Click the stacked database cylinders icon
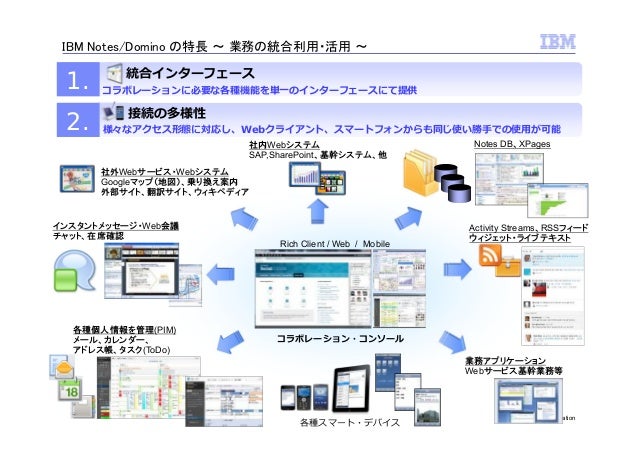The width and height of the screenshot is (638, 452). pyautogui.click(x=452, y=183)
